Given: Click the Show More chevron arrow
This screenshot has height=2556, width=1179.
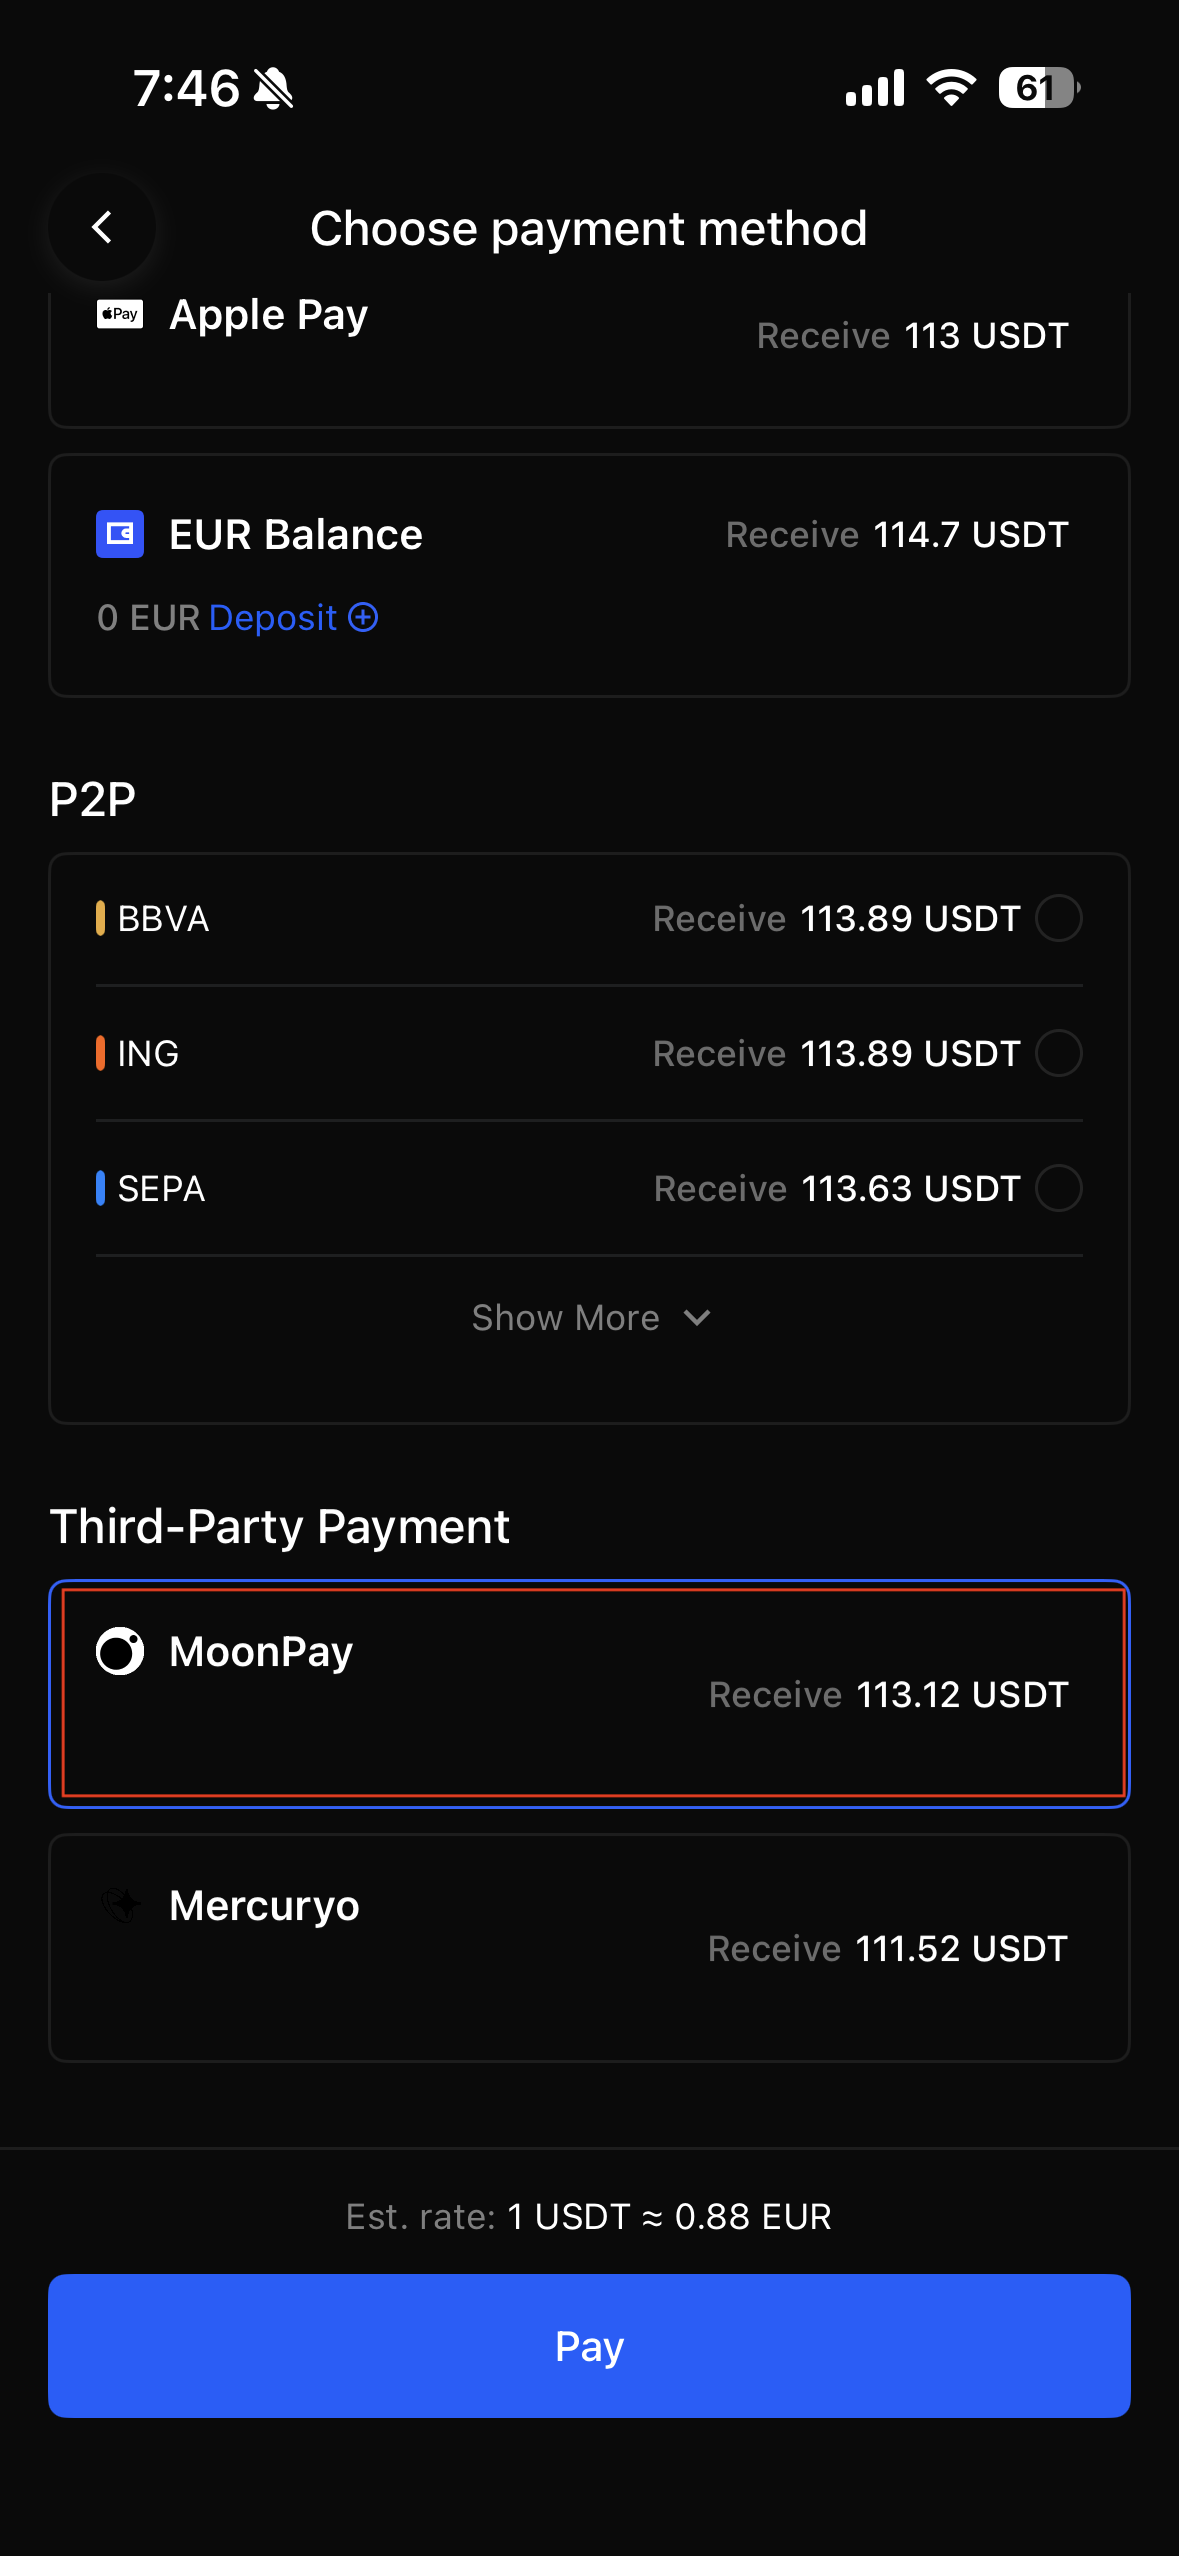Looking at the screenshot, I should 697,1318.
